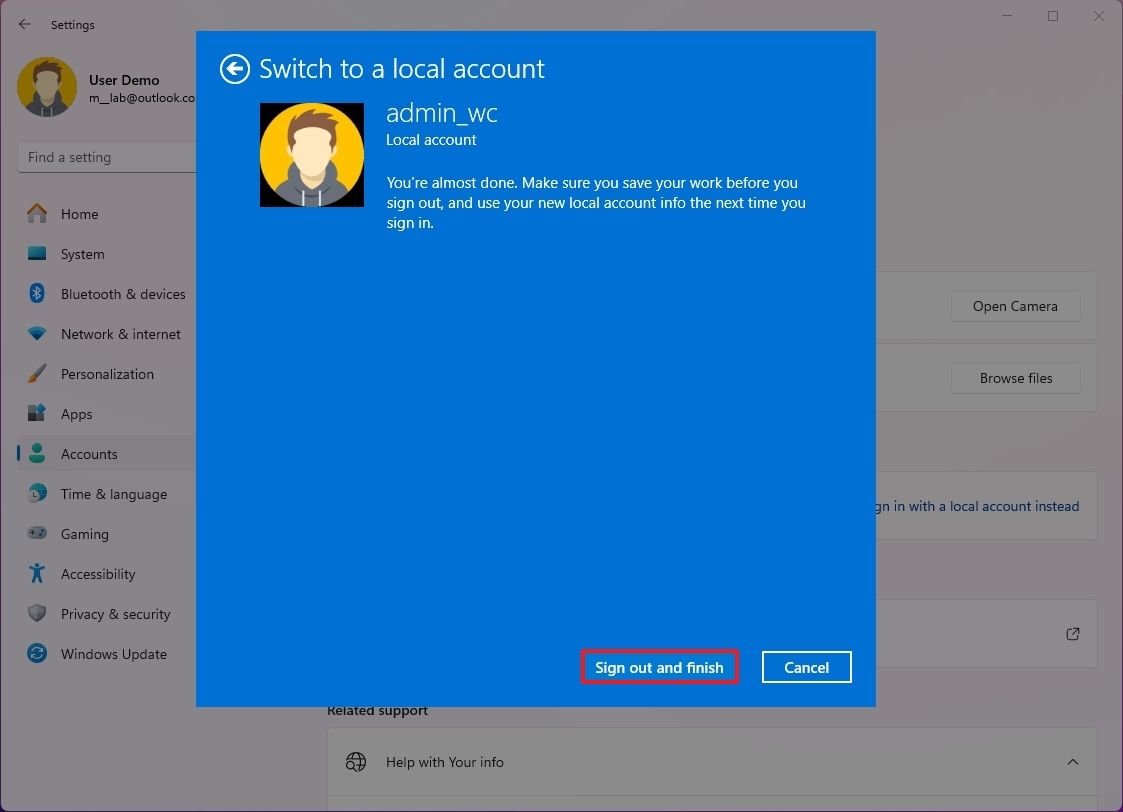Cancel switching to a local account
The width and height of the screenshot is (1123, 812).
point(806,667)
